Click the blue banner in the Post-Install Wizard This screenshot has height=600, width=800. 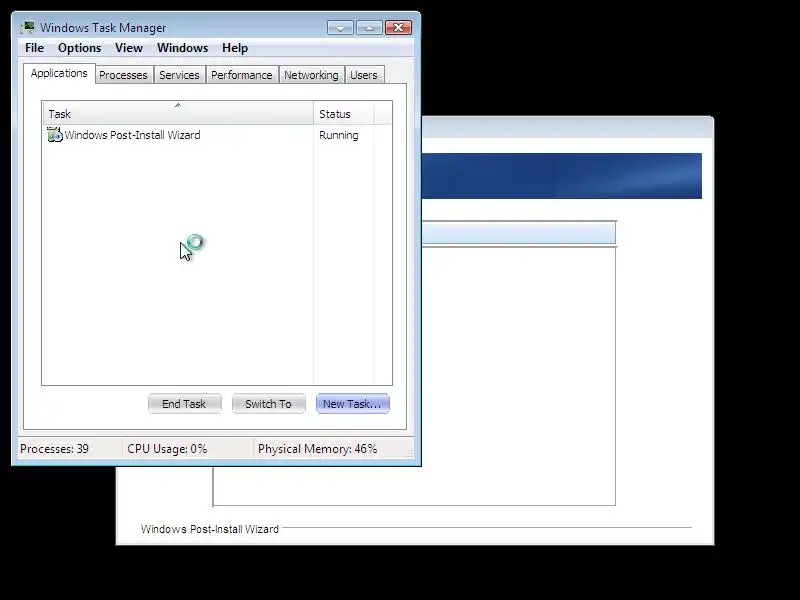pos(562,176)
